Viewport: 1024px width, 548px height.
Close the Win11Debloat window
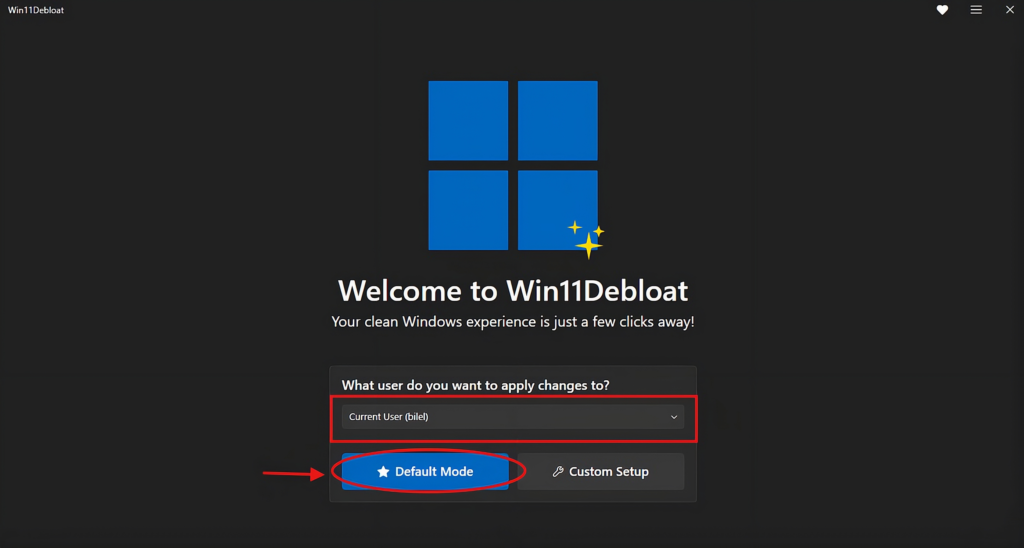pyautogui.click(x=1010, y=10)
